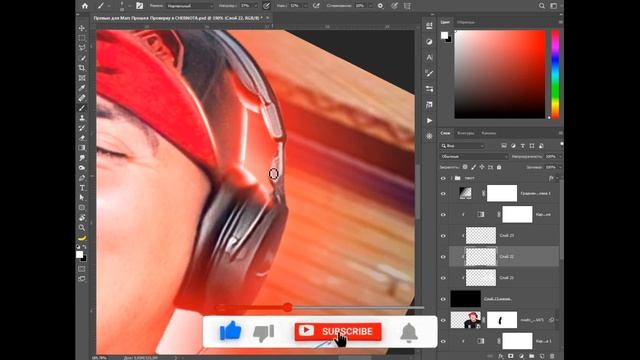
Task: Click inside the color picker field
Action: coord(500,74)
